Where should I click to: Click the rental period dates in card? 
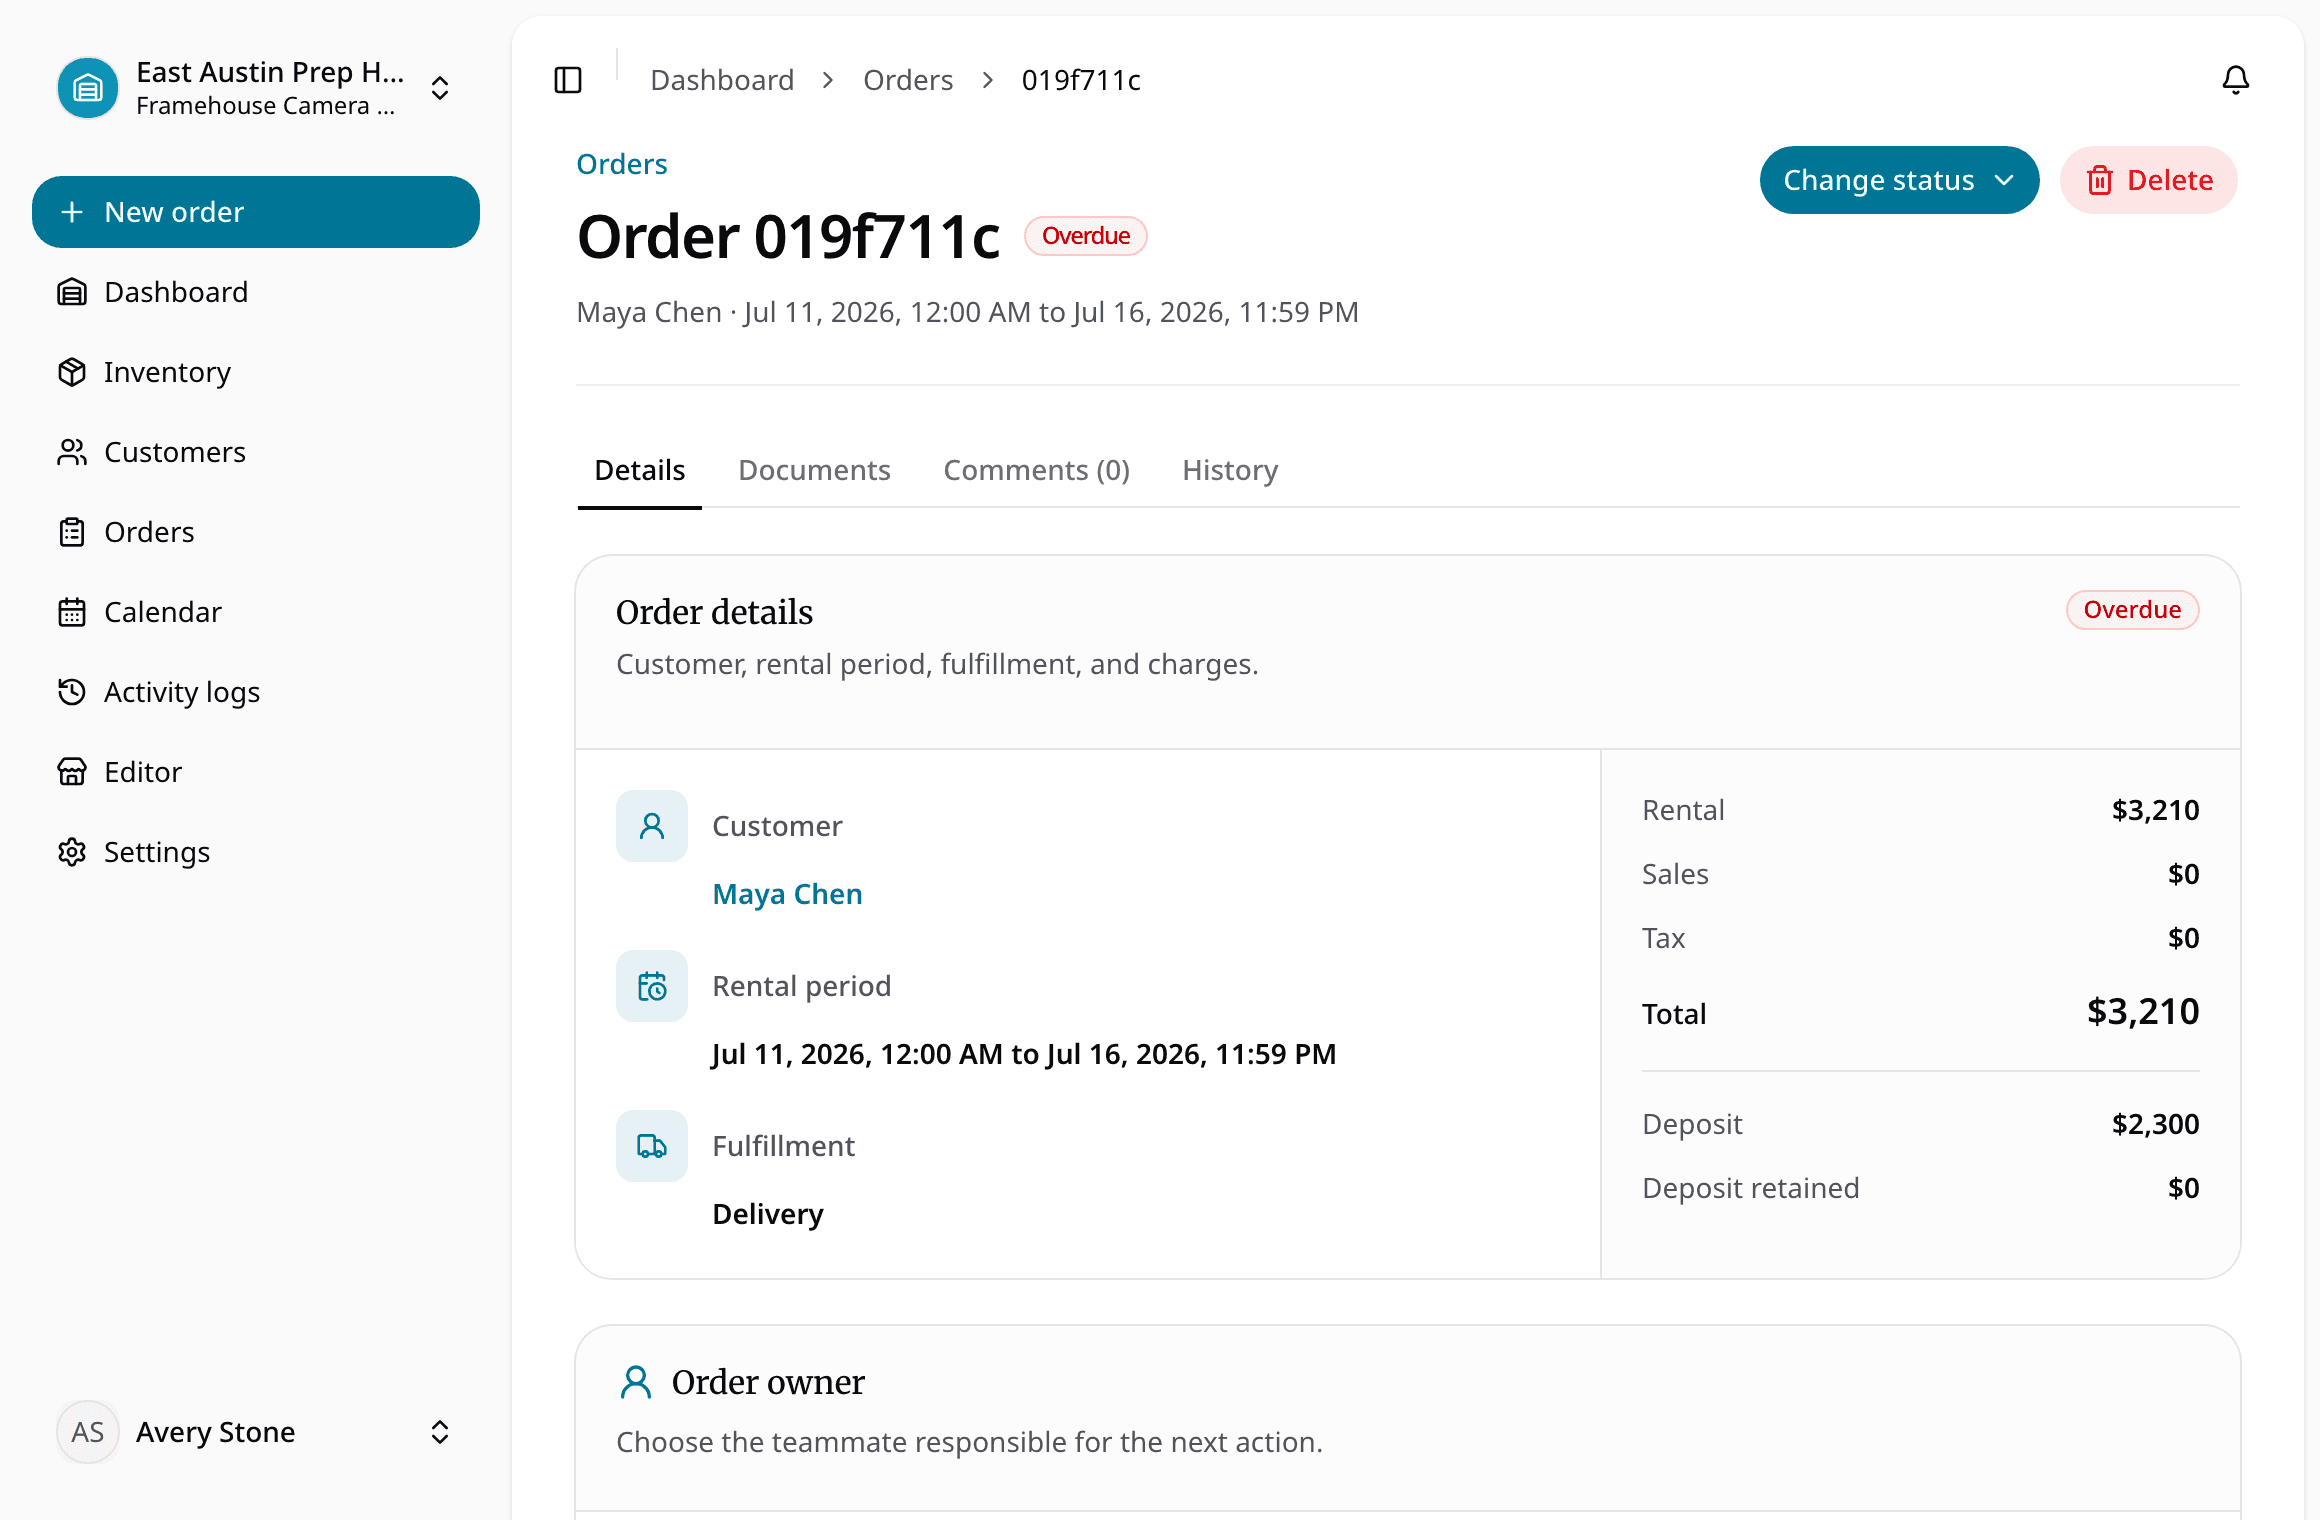tap(1024, 1054)
